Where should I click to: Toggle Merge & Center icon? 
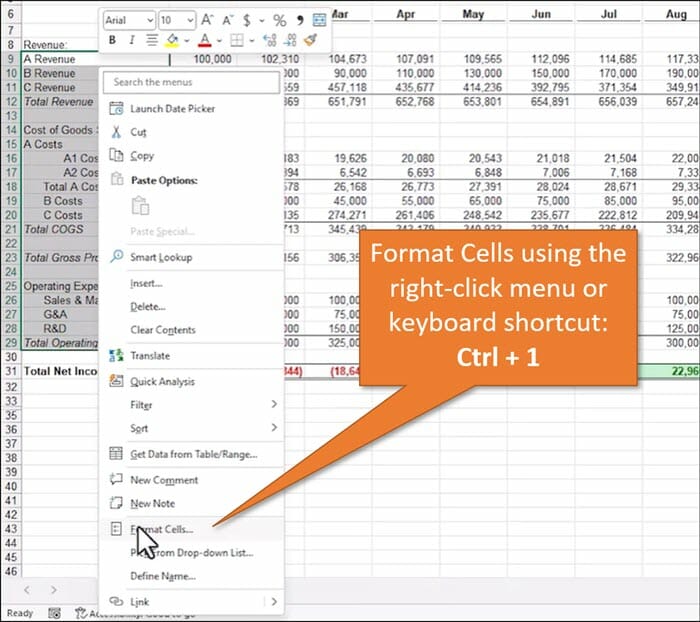click(320, 20)
